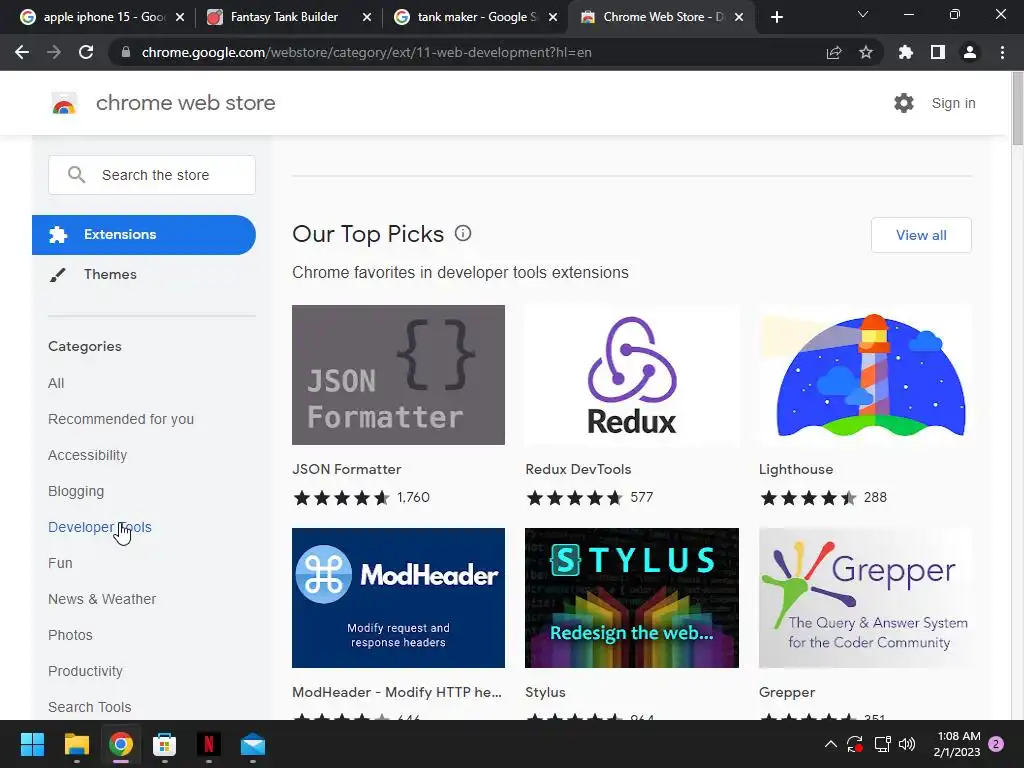Screen dimensions: 1024x768
Task: Open the ModHeader extension thumbnail
Action: pyautogui.click(x=398, y=598)
